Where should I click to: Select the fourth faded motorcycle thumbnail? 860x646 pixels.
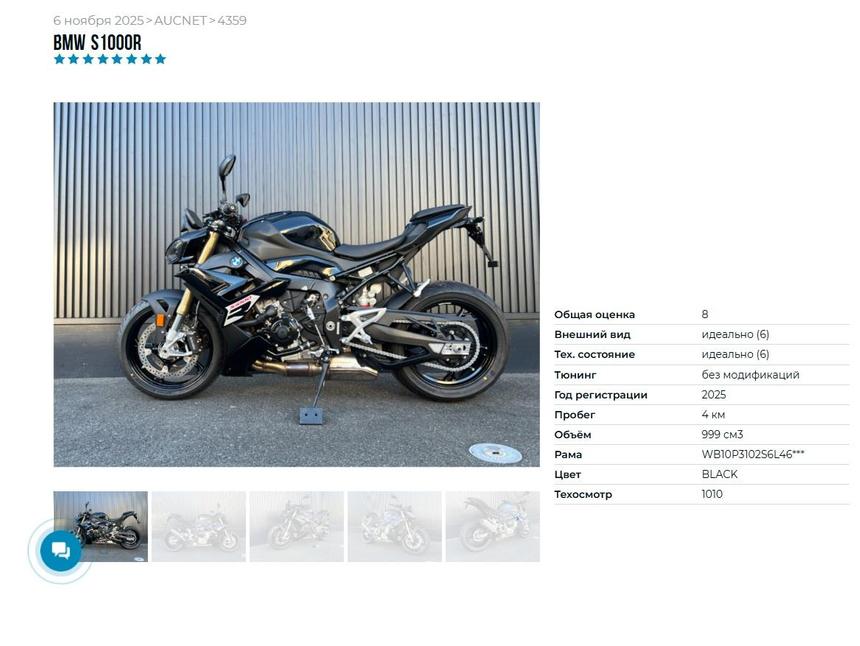pyautogui.click(x=395, y=526)
